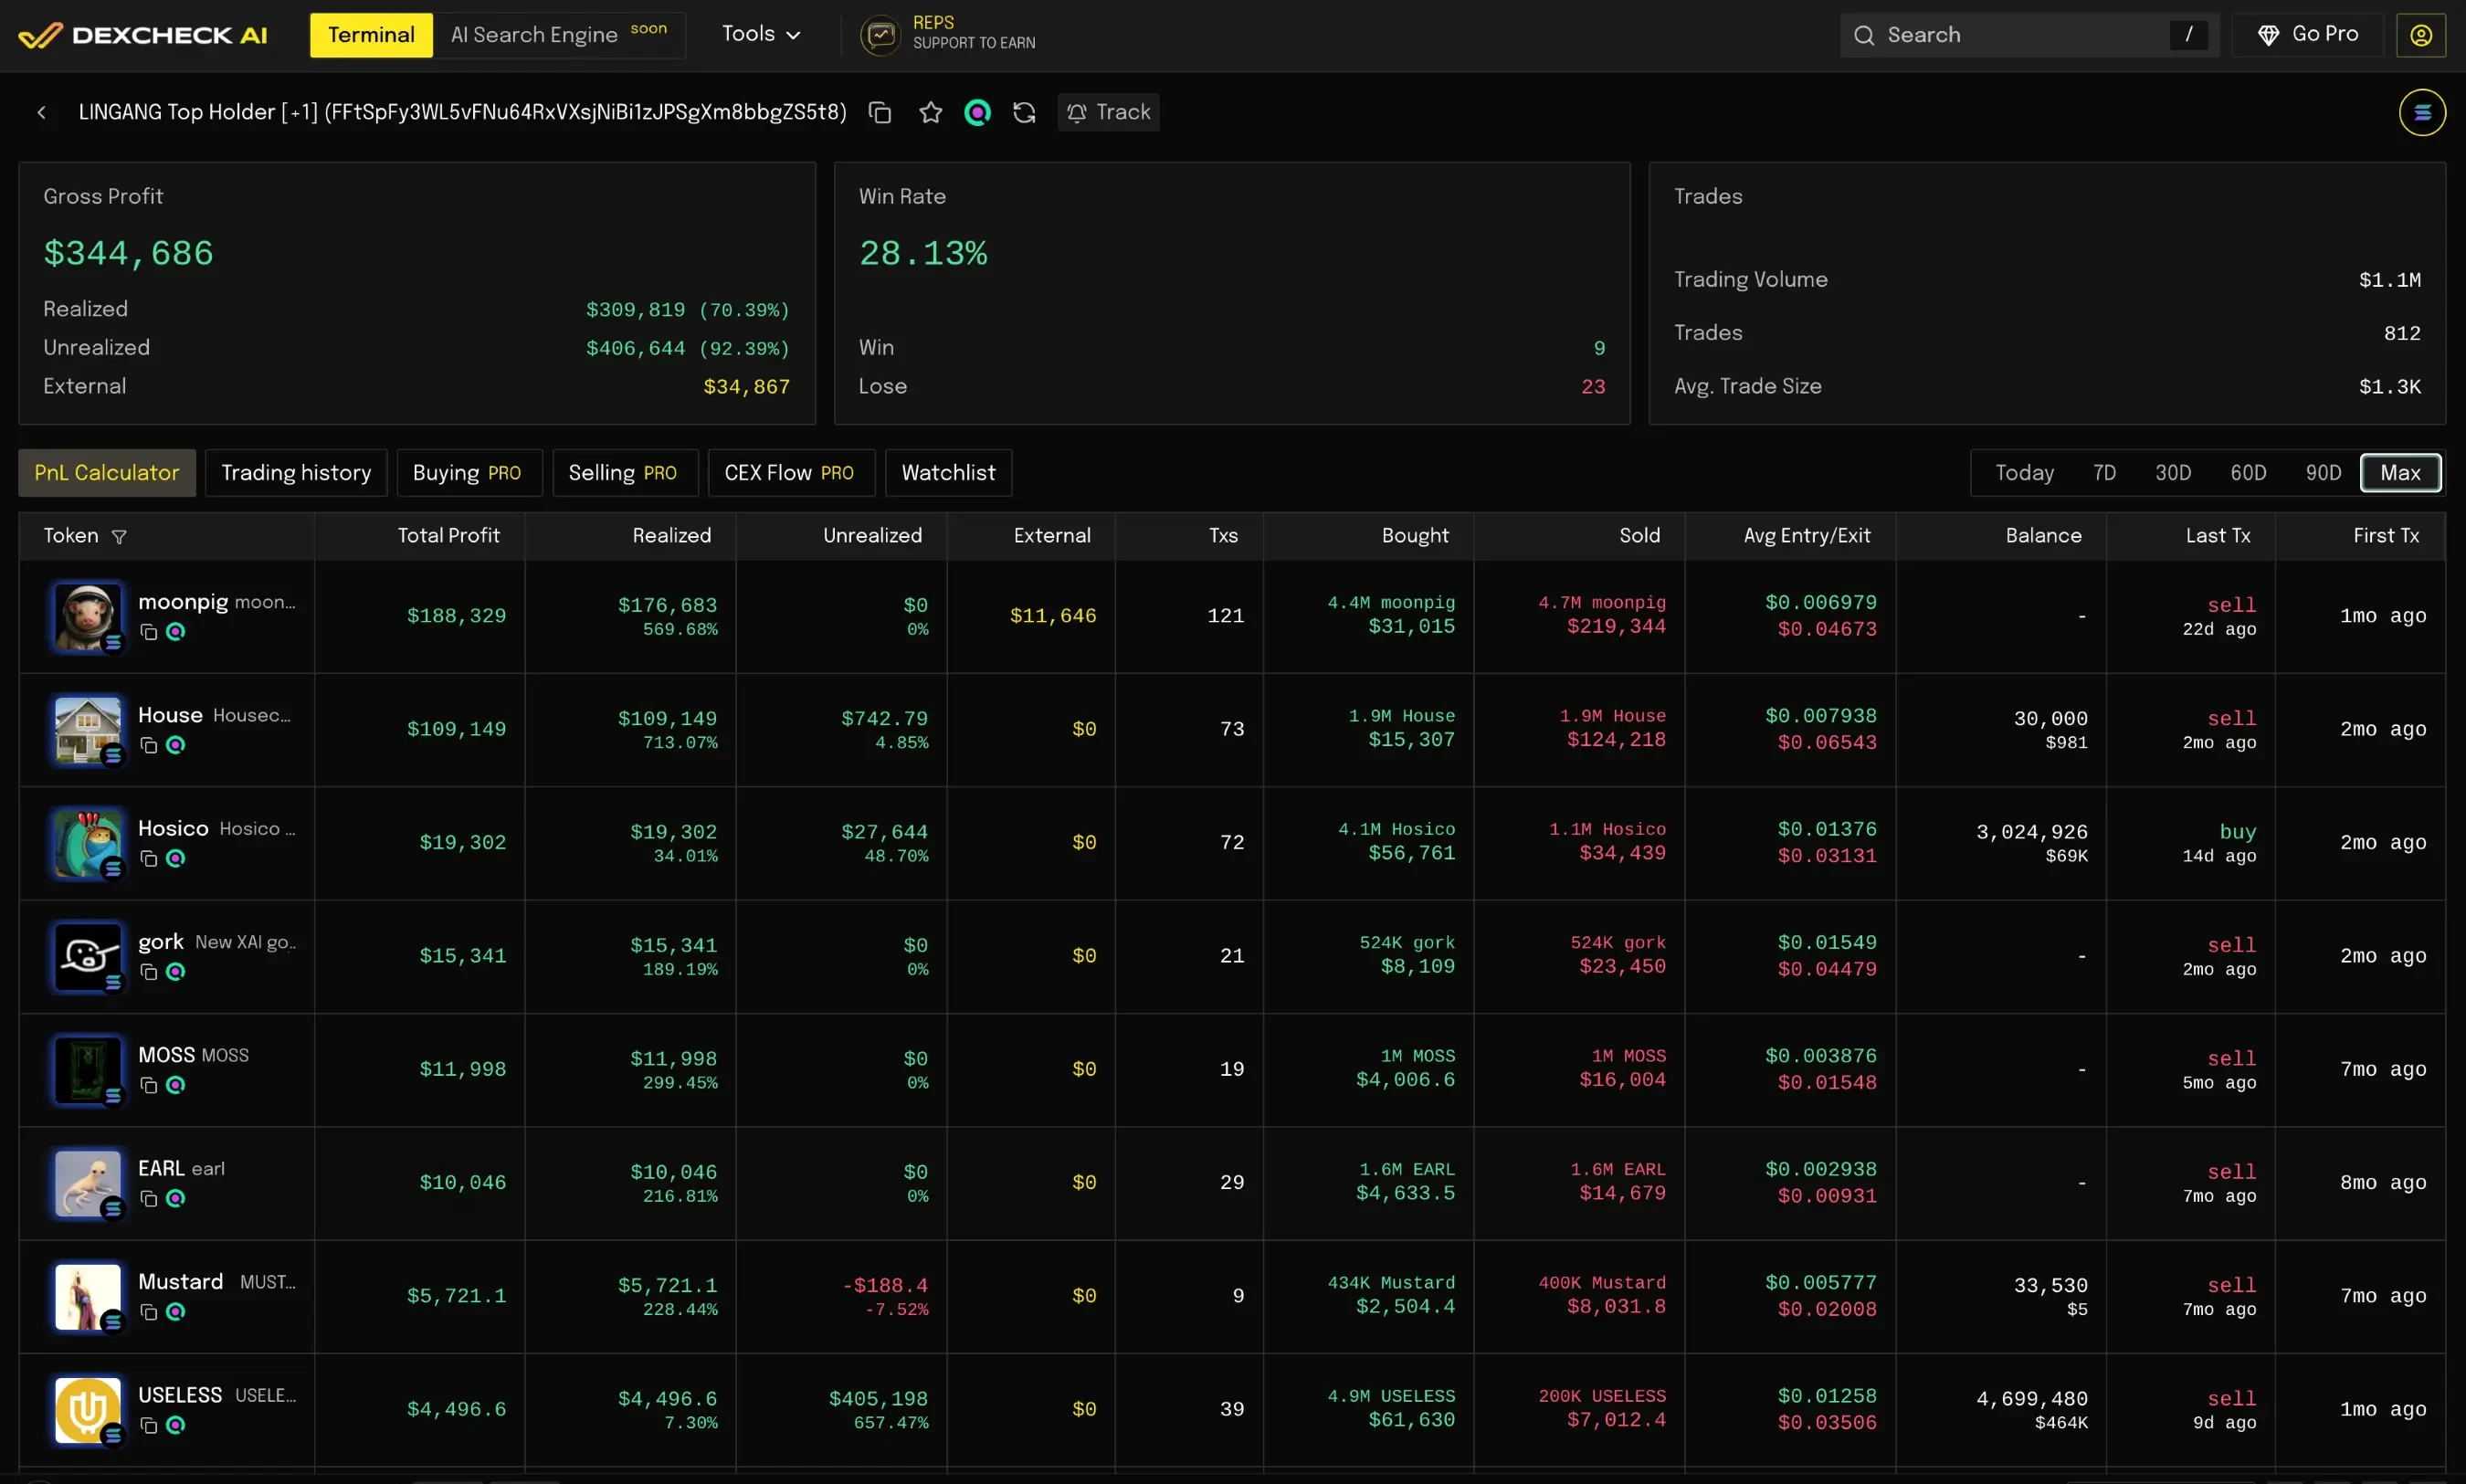Open the AI Search Engine option

pos(535,34)
